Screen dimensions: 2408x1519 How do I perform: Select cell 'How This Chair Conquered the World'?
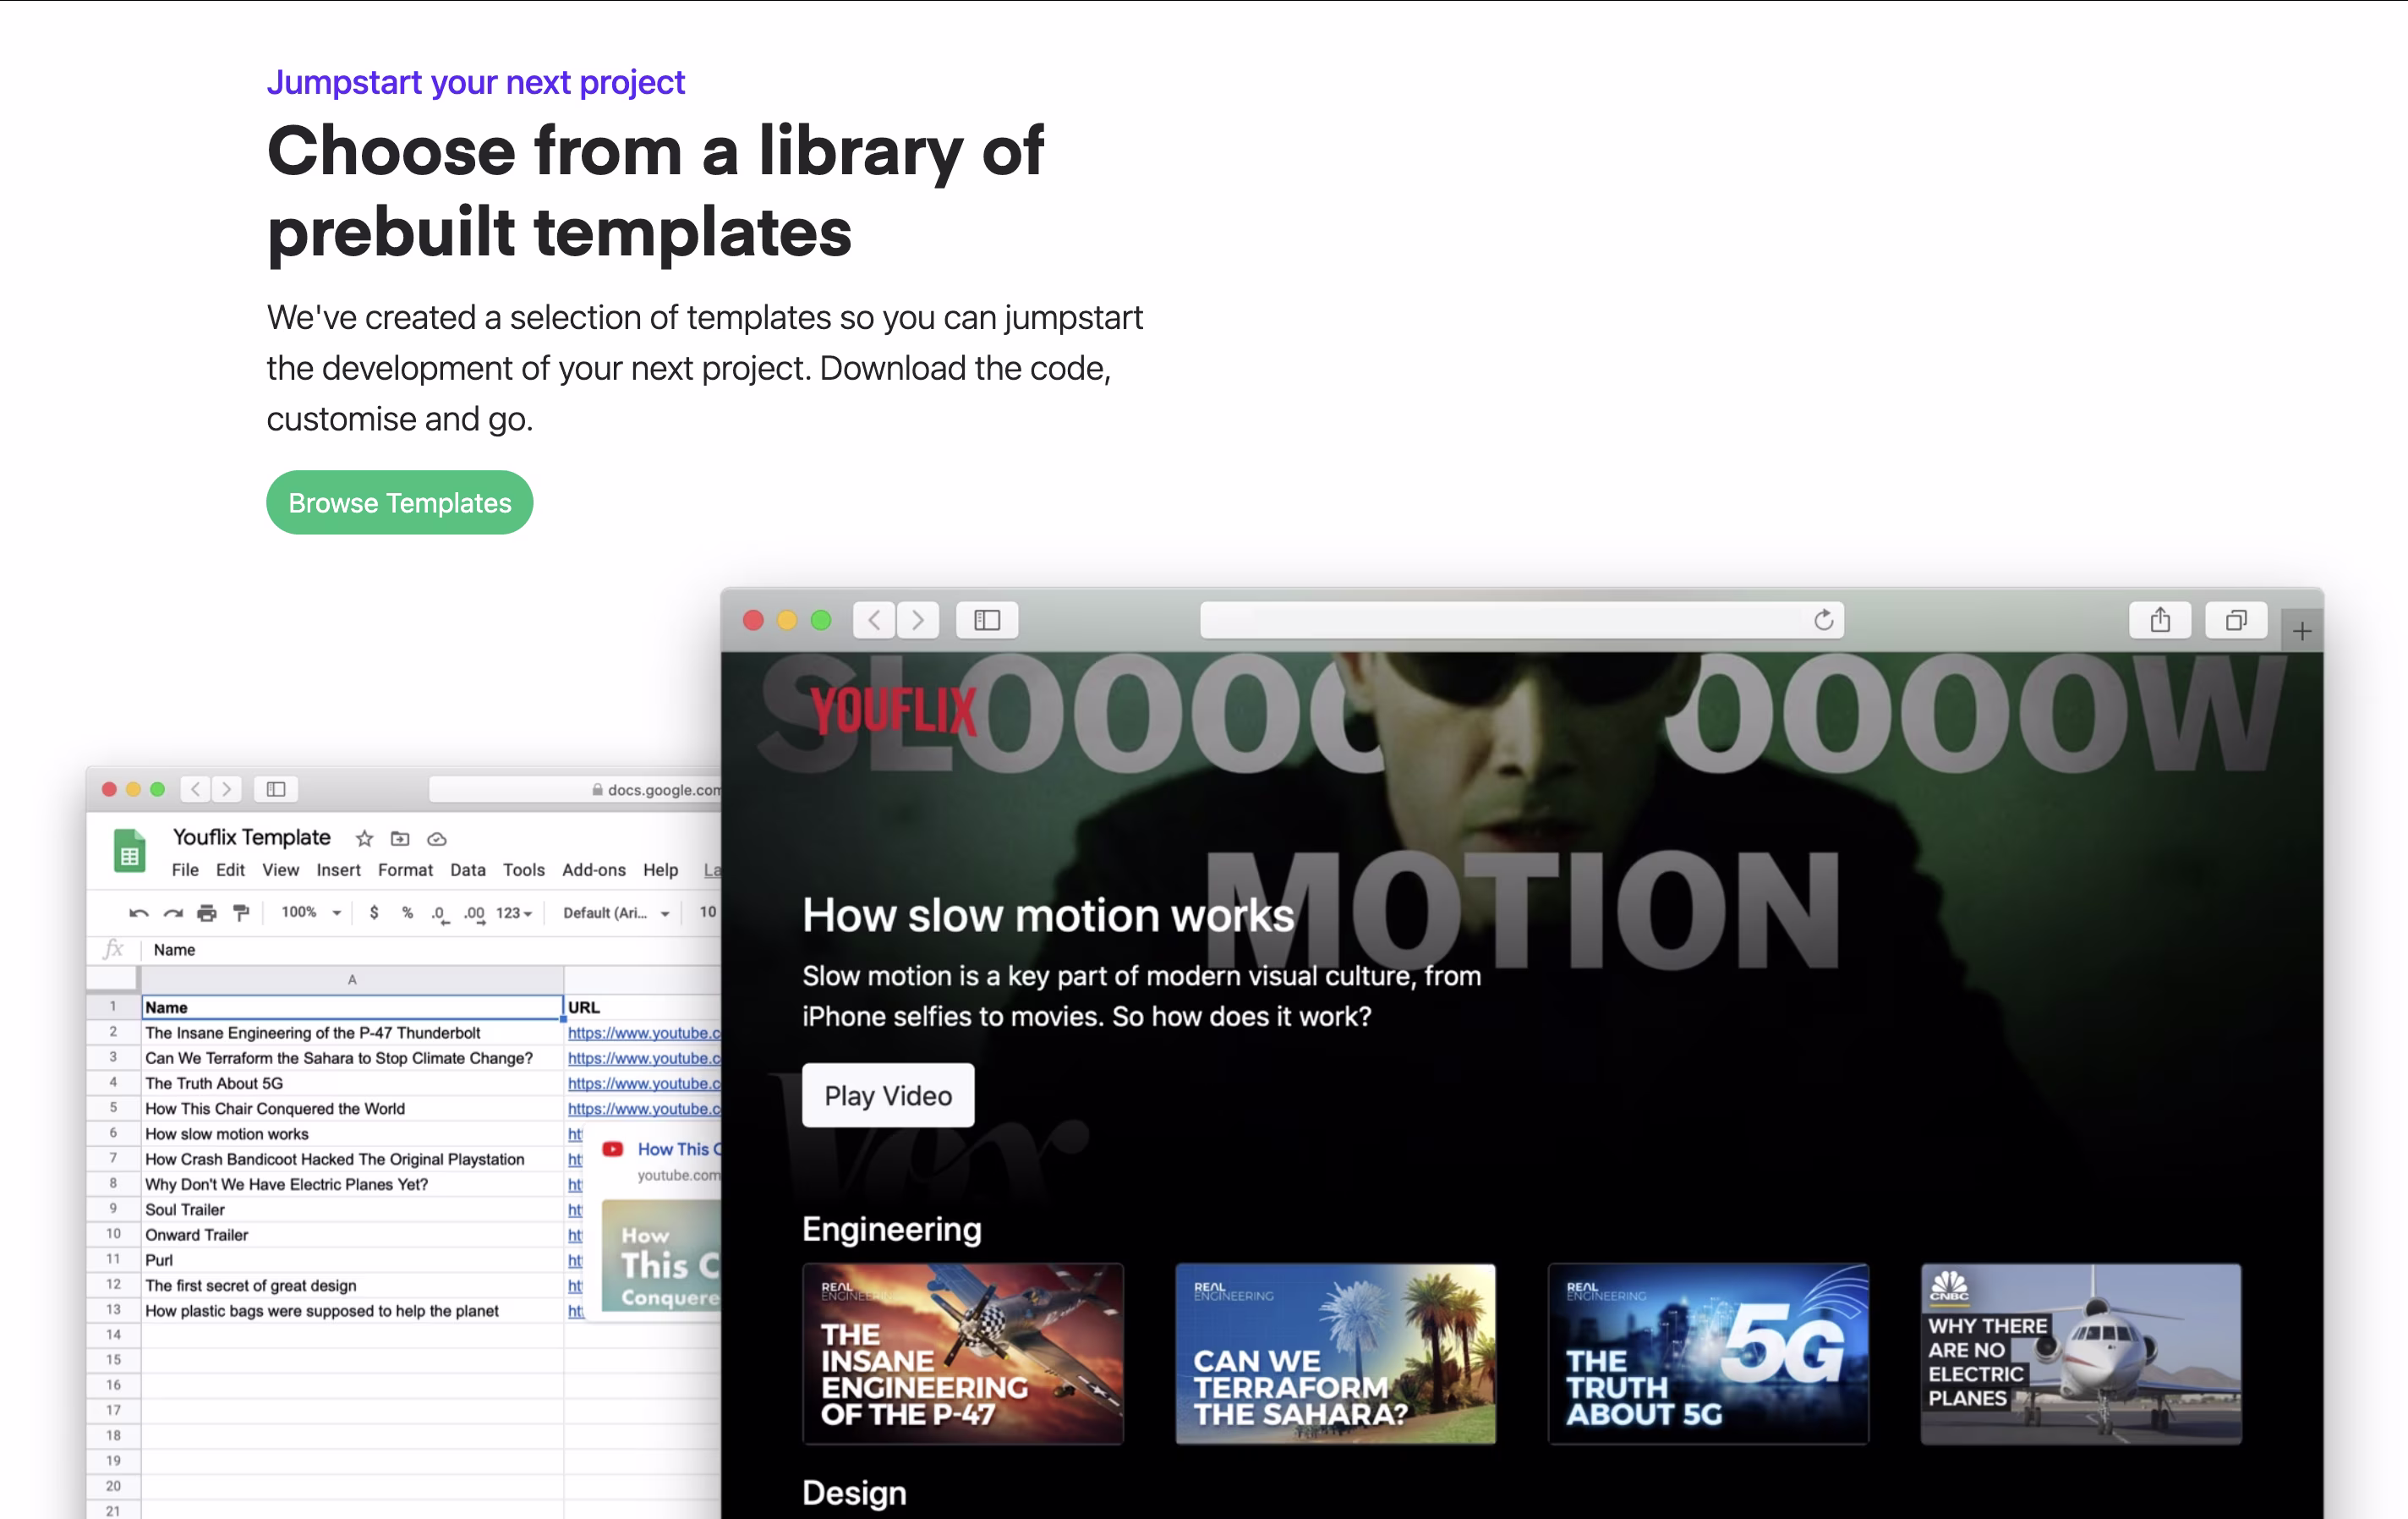click(x=352, y=1108)
